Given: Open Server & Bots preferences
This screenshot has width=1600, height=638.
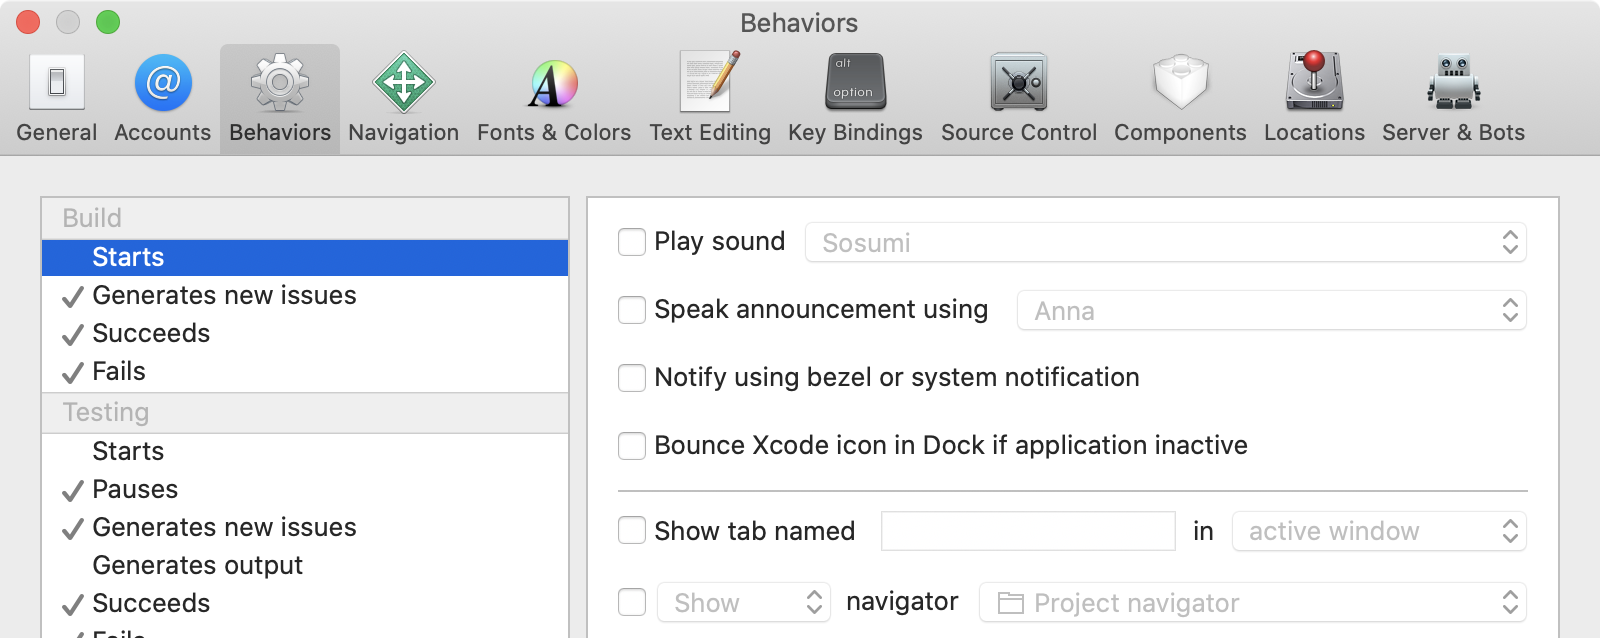Looking at the screenshot, I should [1453, 98].
